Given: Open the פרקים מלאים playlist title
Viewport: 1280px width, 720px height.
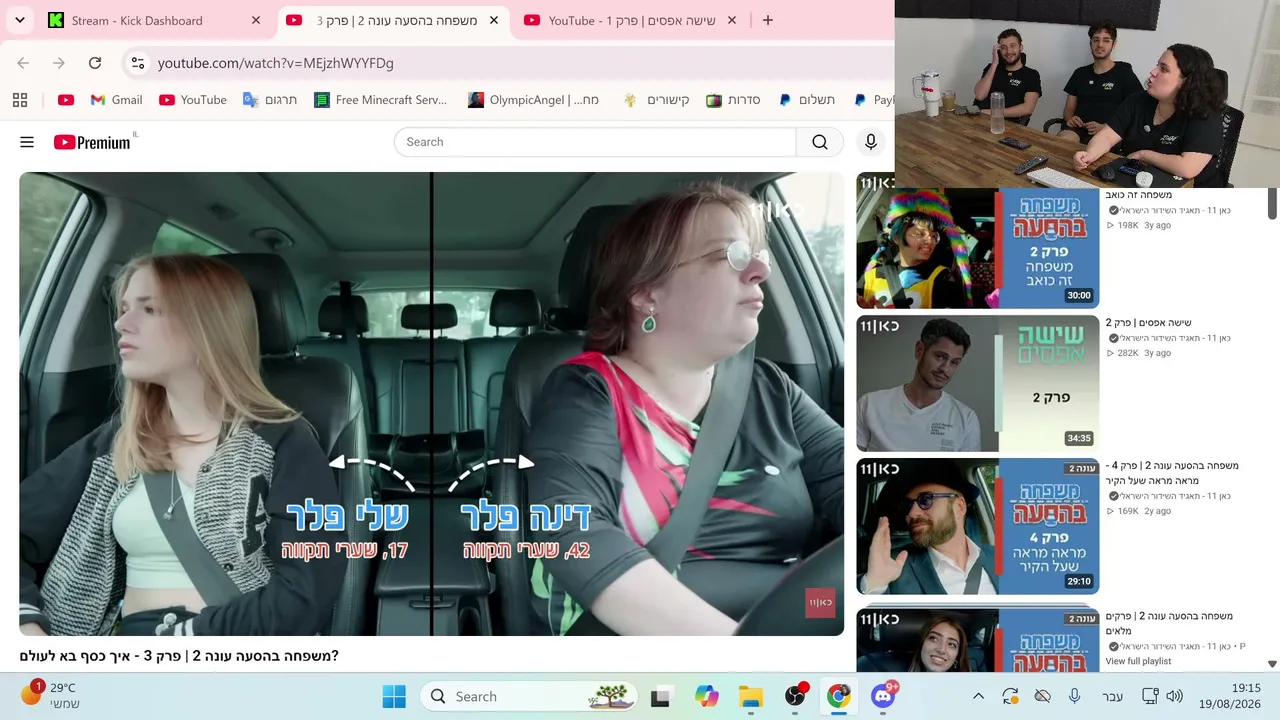Looking at the screenshot, I should point(1169,623).
